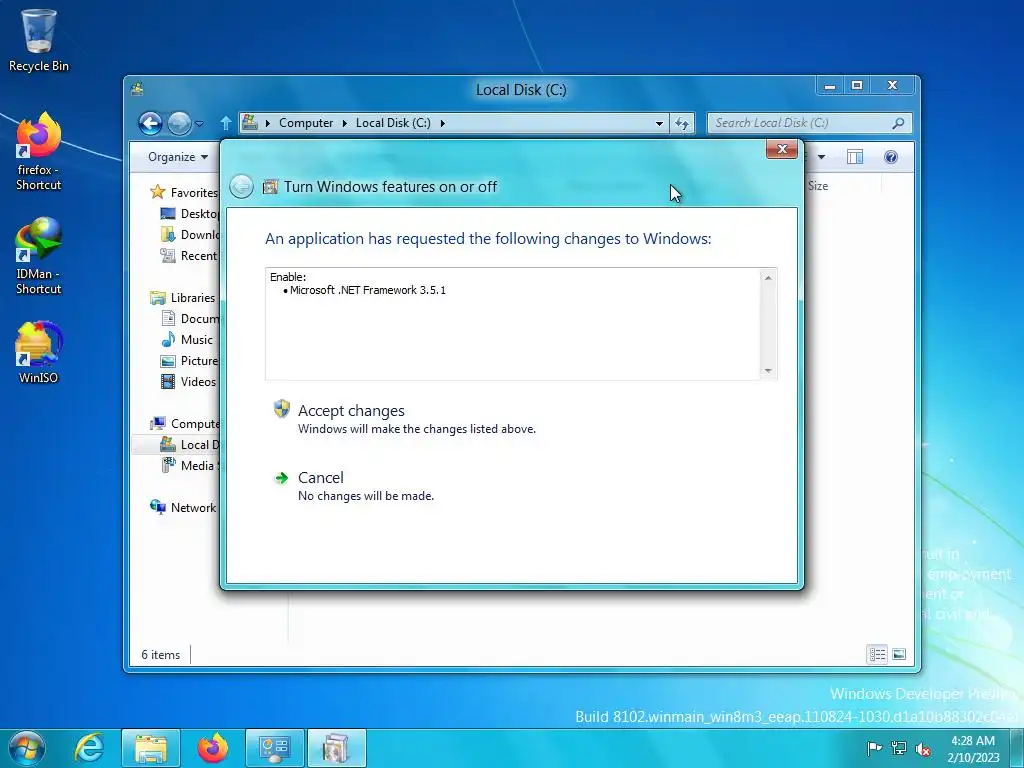Image resolution: width=1024 pixels, height=768 pixels.
Task: Open the WinISO desktop icon
Action: point(39,353)
